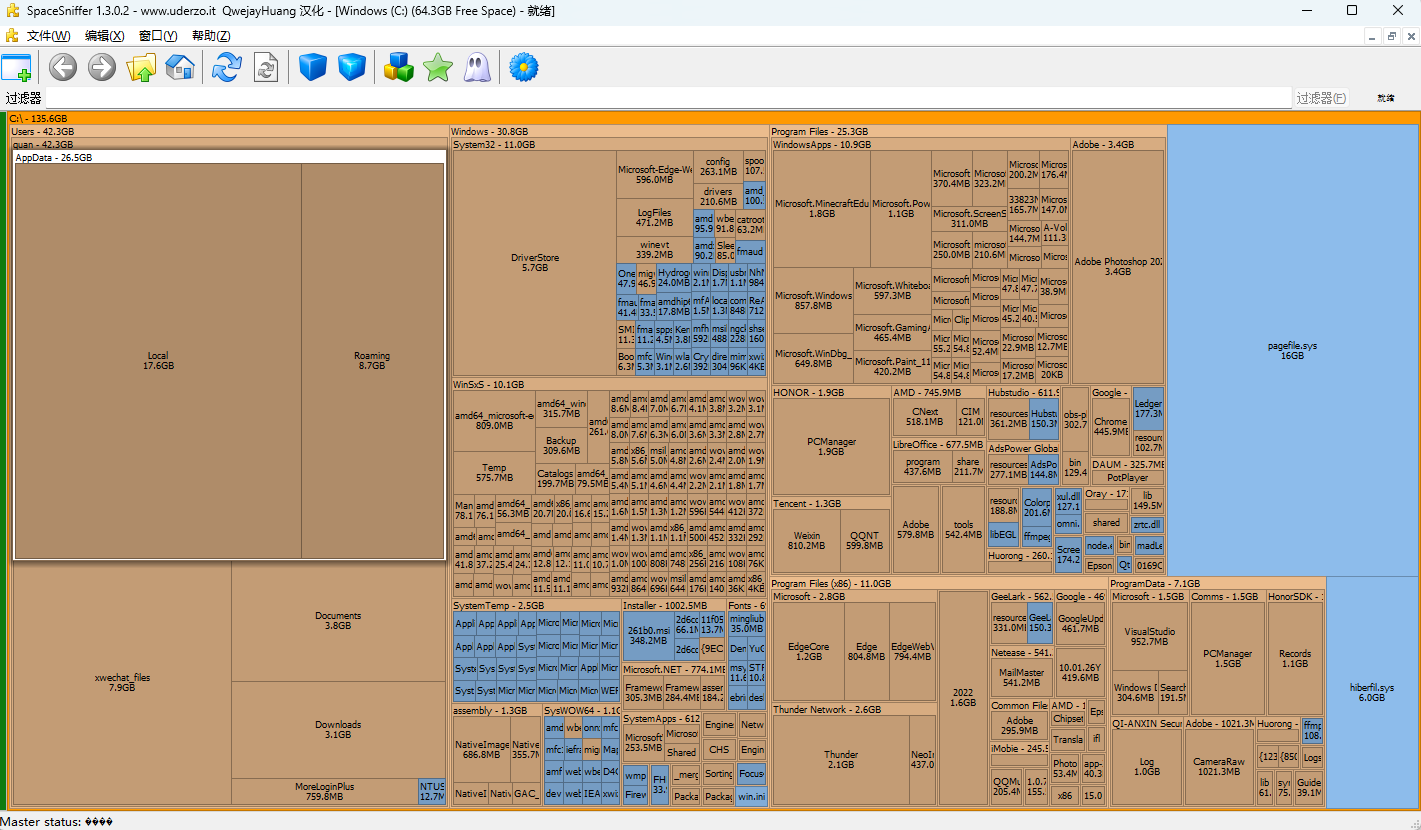1421x830 pixels.
Task: Go up one level using folder-arrow icon
Action: click(x=141, y=68)
